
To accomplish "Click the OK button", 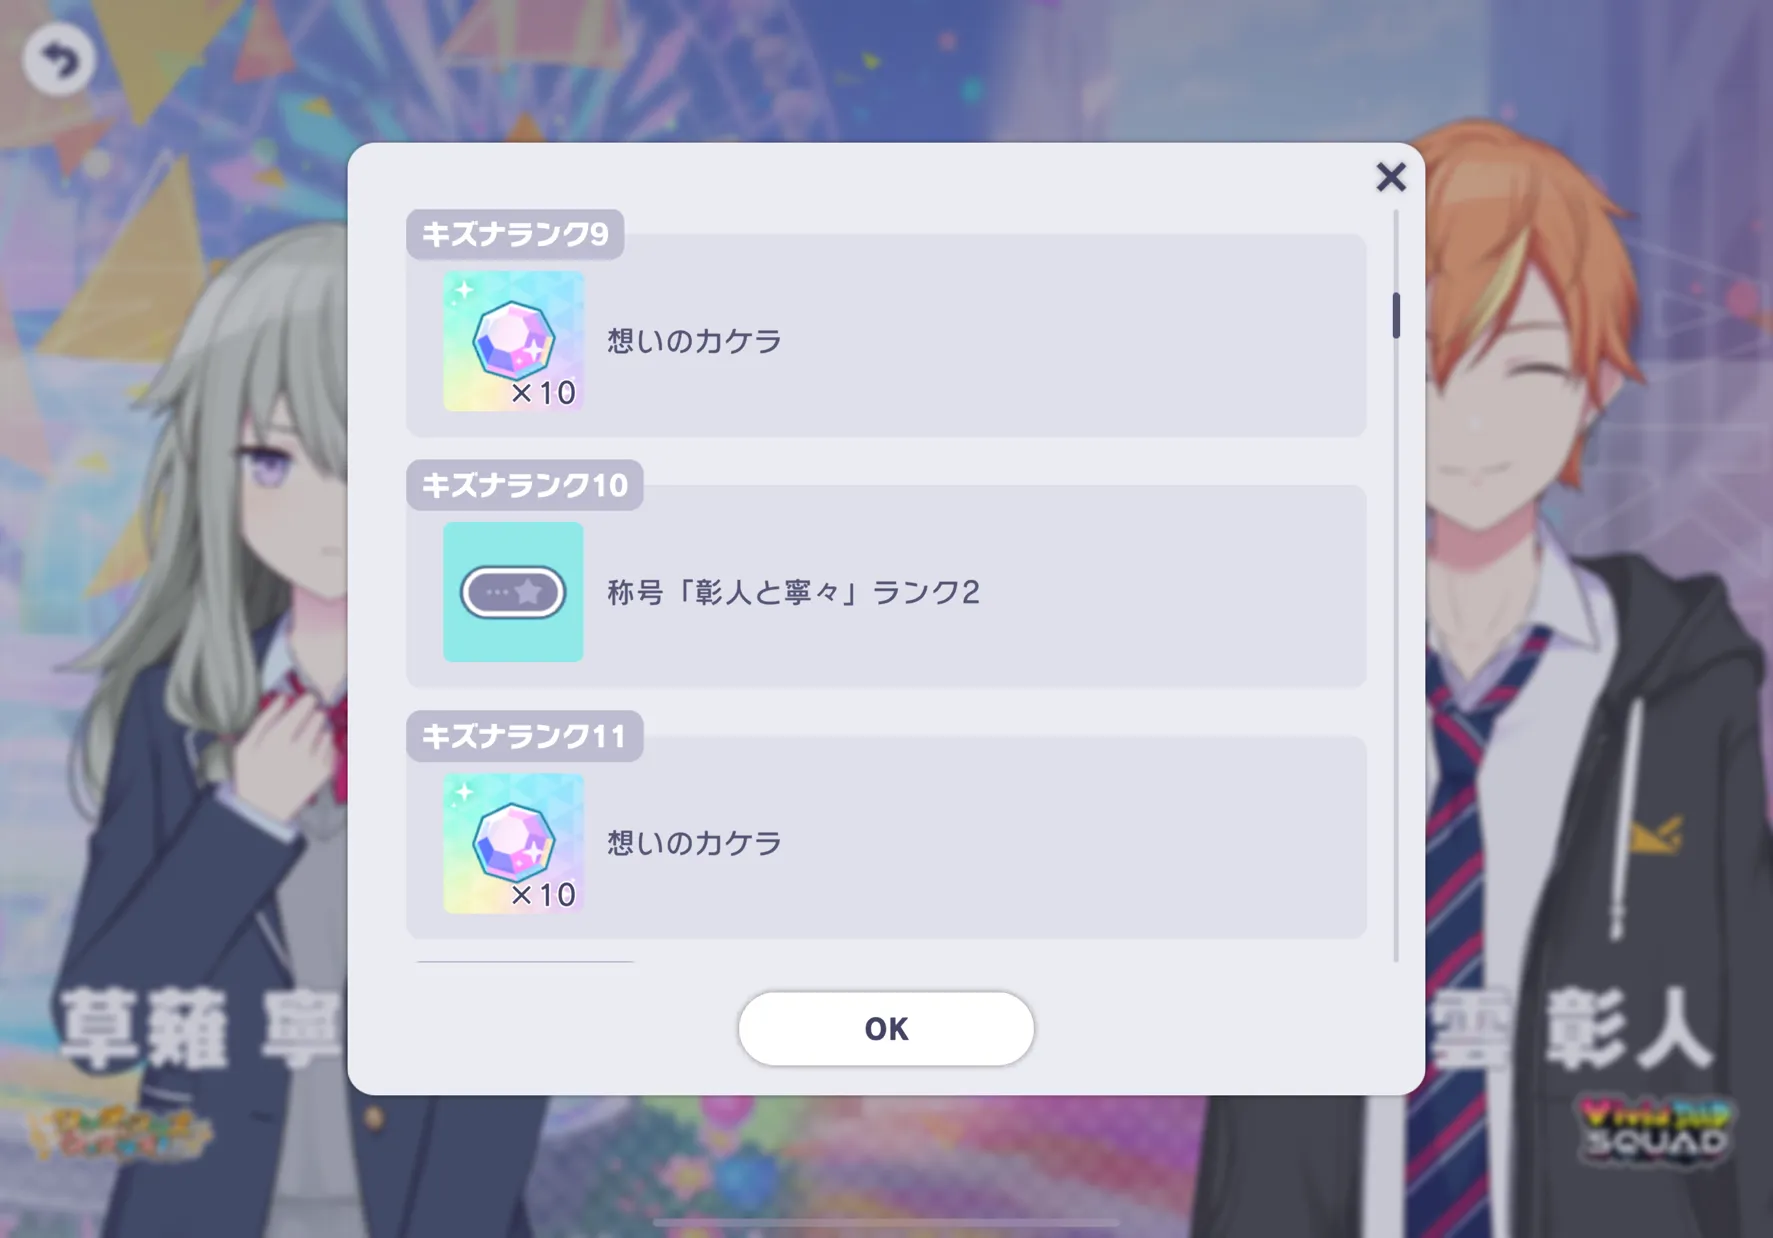I will (885, 1028).
